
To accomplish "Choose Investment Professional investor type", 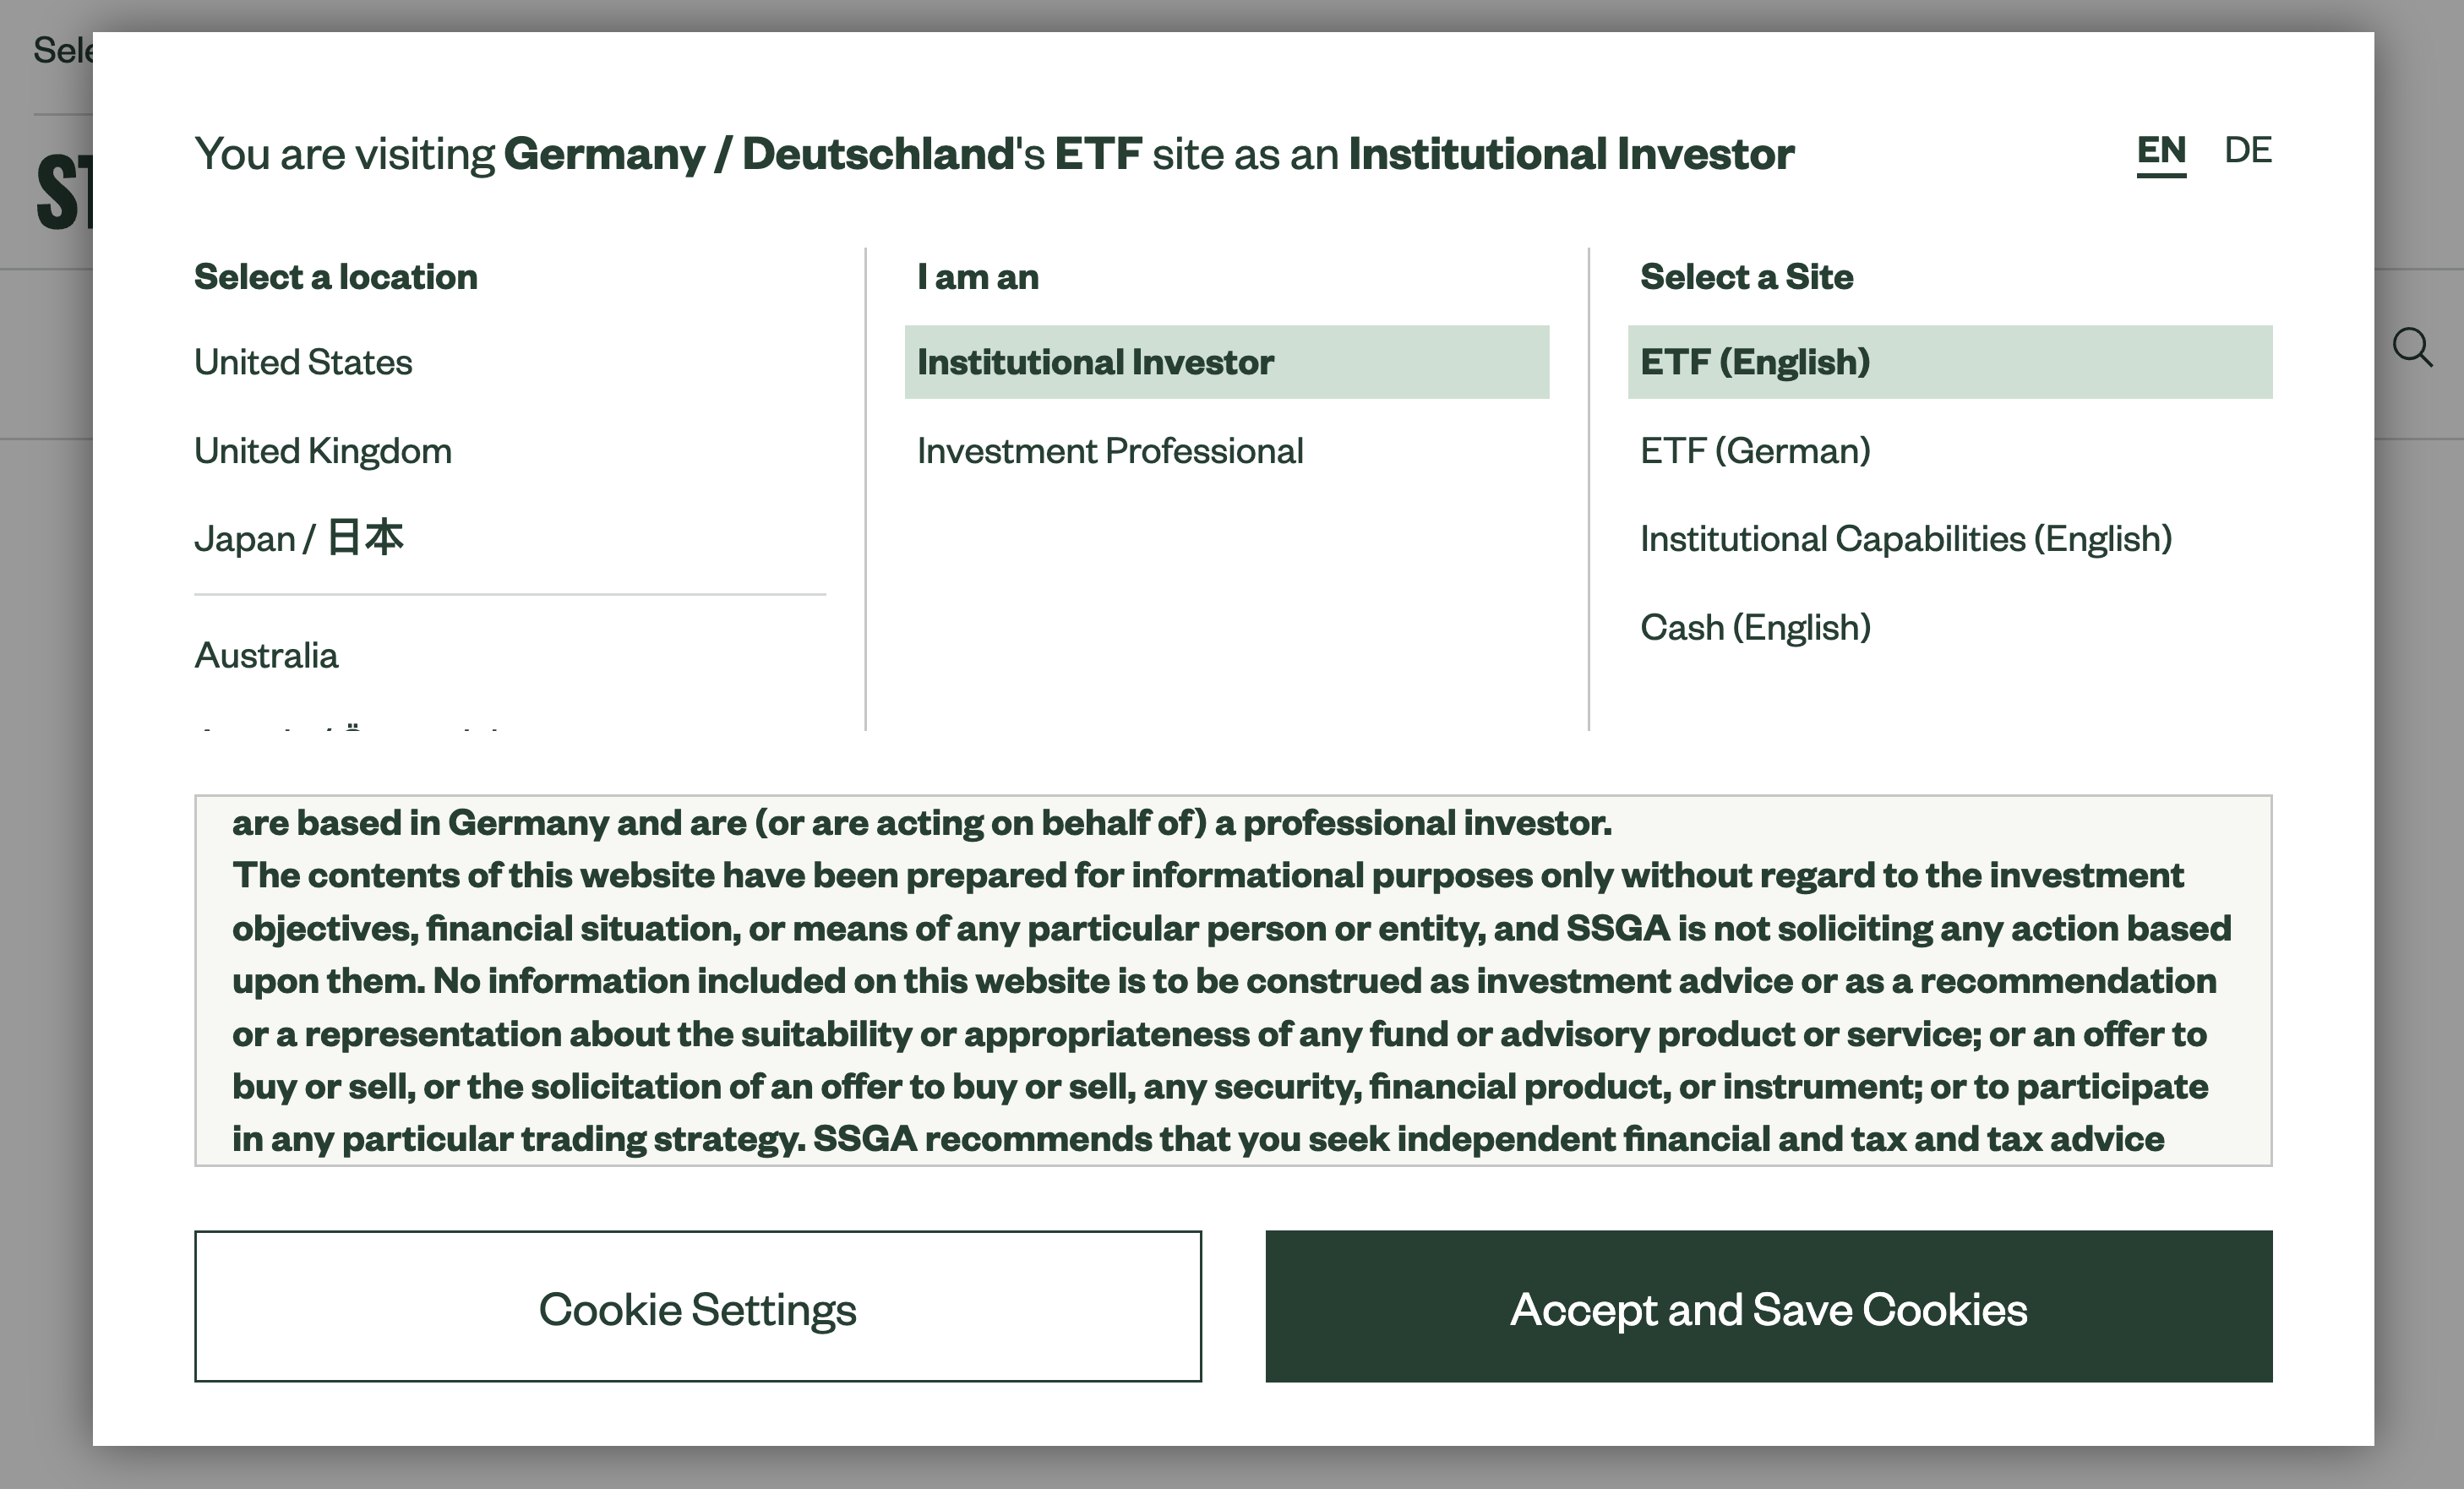I will pyautogui.click(x=1110, y=450).
